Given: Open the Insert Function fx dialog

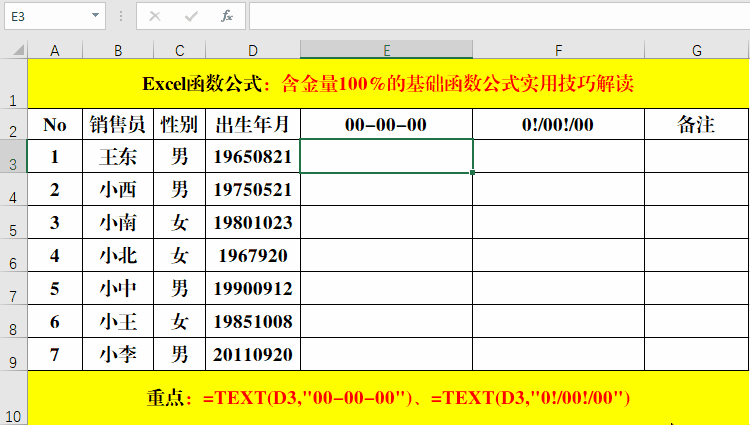Looking at the screenshot, I should (227, 16).
